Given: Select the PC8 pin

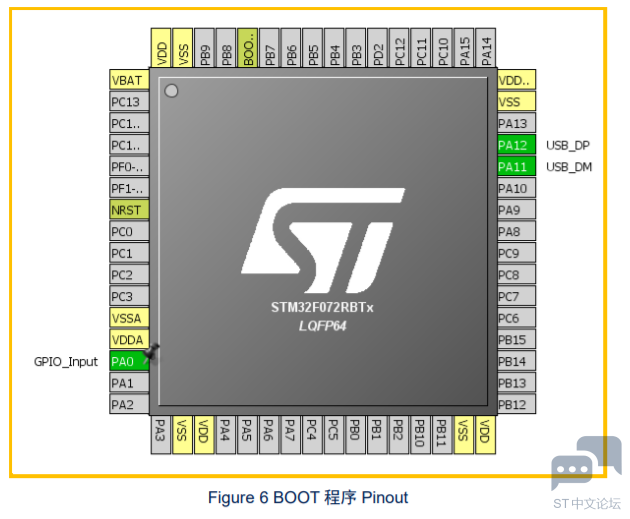Looking at the screenshot, I should (516, 275).
